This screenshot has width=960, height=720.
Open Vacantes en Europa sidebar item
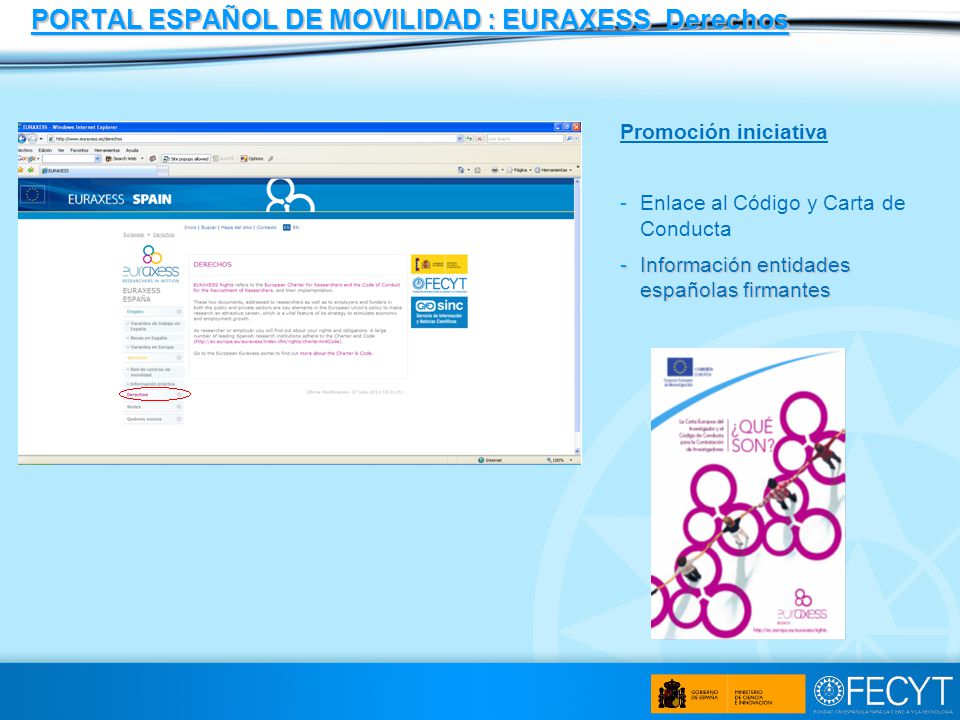coord(154,347)
